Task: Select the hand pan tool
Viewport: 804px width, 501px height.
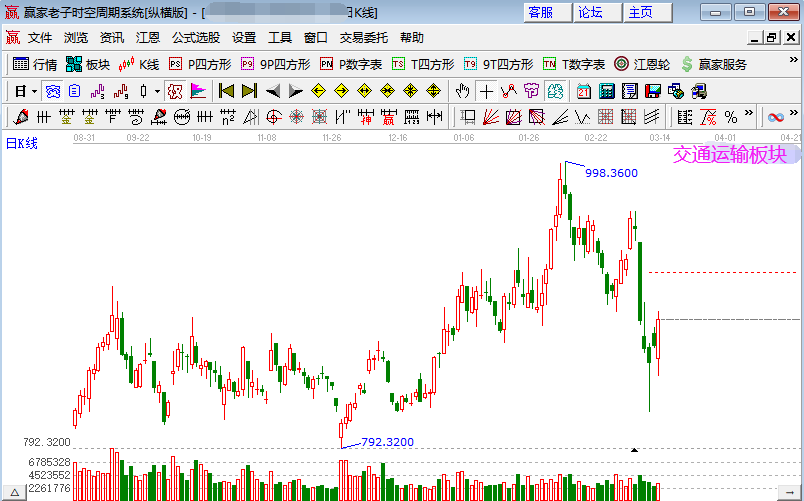Action: point(463,91)
